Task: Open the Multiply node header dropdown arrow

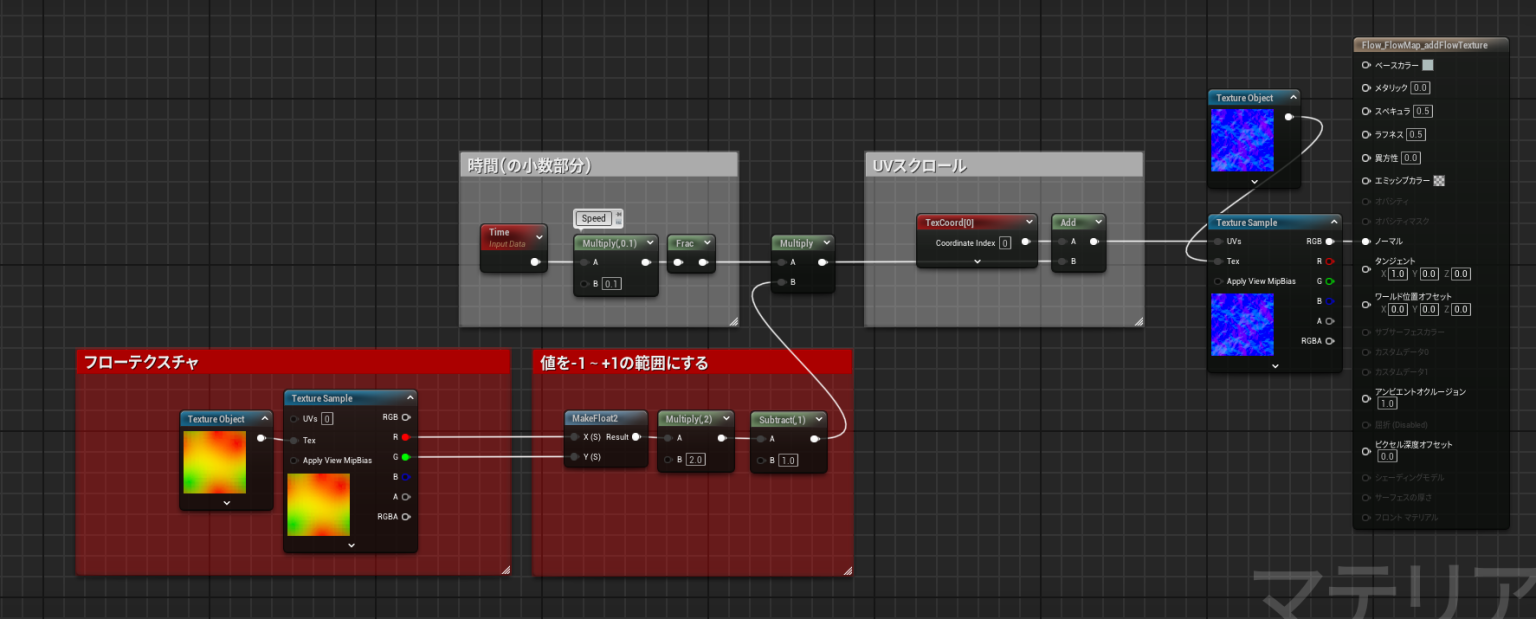Action: pyautogui.click(x=827, y=243)
